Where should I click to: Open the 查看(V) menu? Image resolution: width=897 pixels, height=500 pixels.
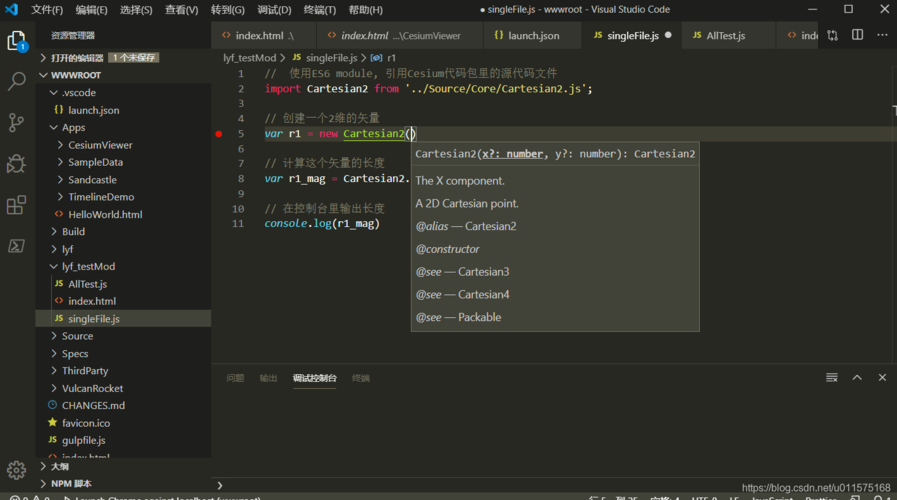[181, 10]
